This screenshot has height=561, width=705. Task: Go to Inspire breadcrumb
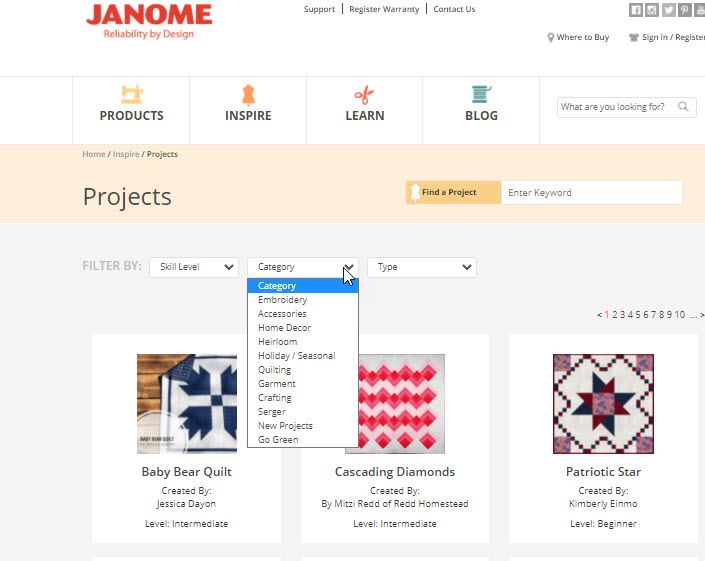(x=126, y=154)
